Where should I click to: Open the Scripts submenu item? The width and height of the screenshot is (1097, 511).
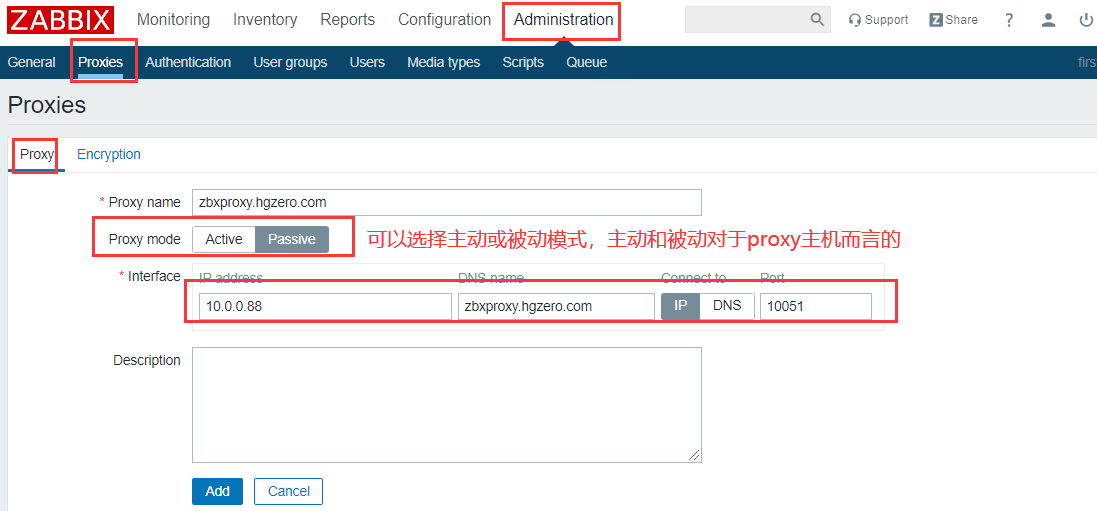[x=523, y=62]
